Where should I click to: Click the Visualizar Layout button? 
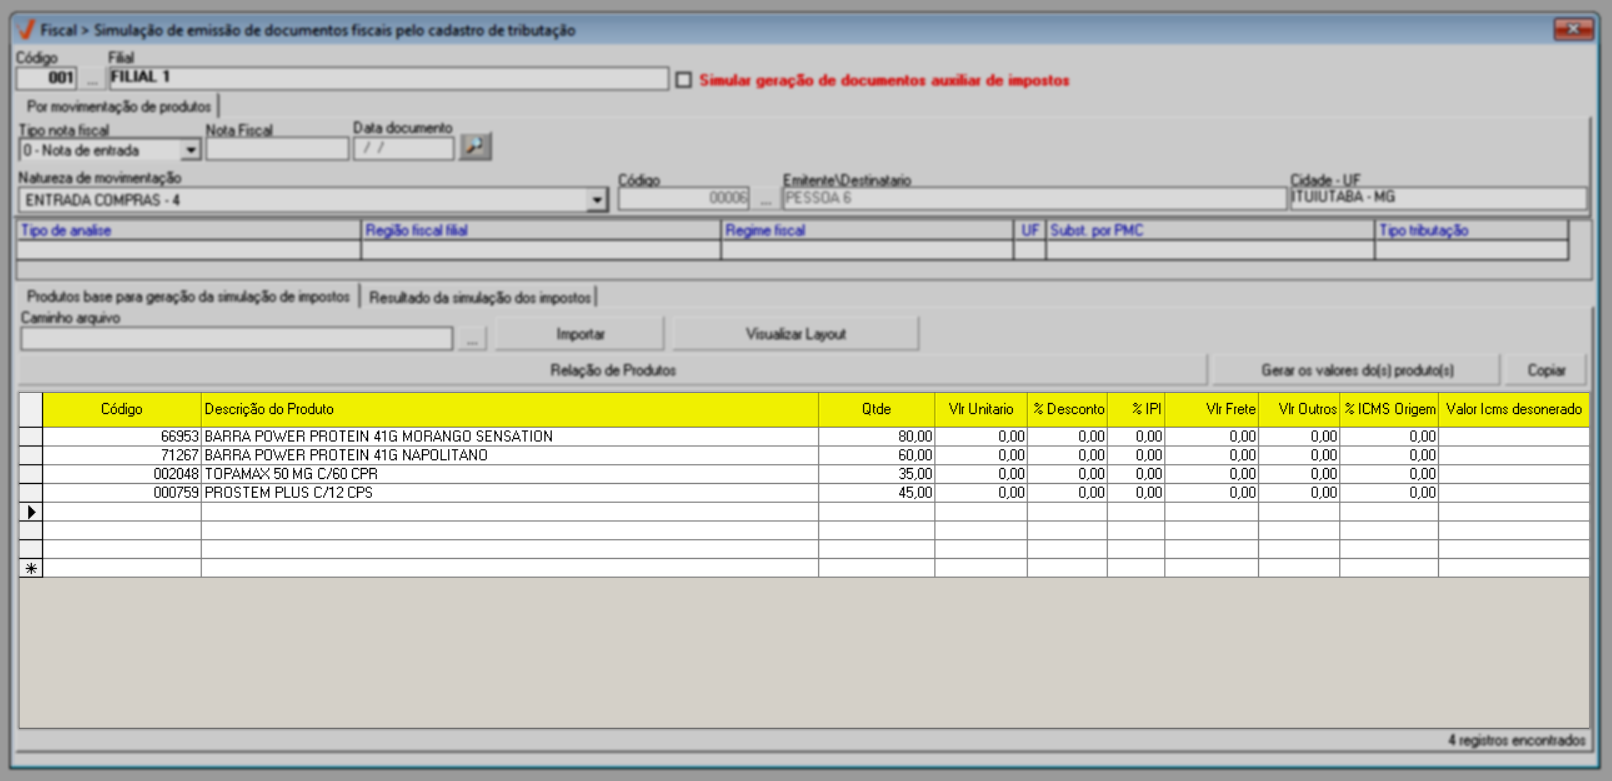[795, 334]
